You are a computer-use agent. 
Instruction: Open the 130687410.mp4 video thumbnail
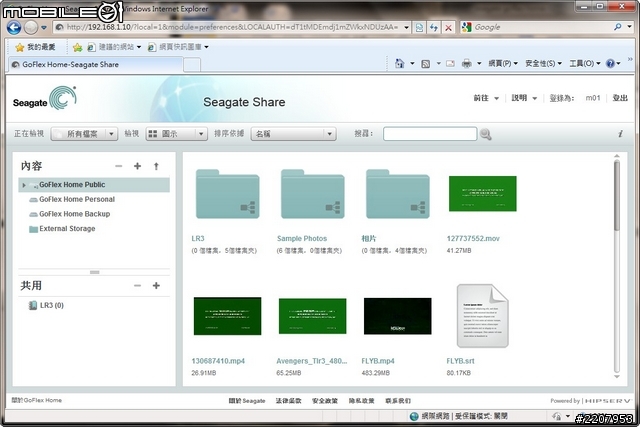coord(227,316)
